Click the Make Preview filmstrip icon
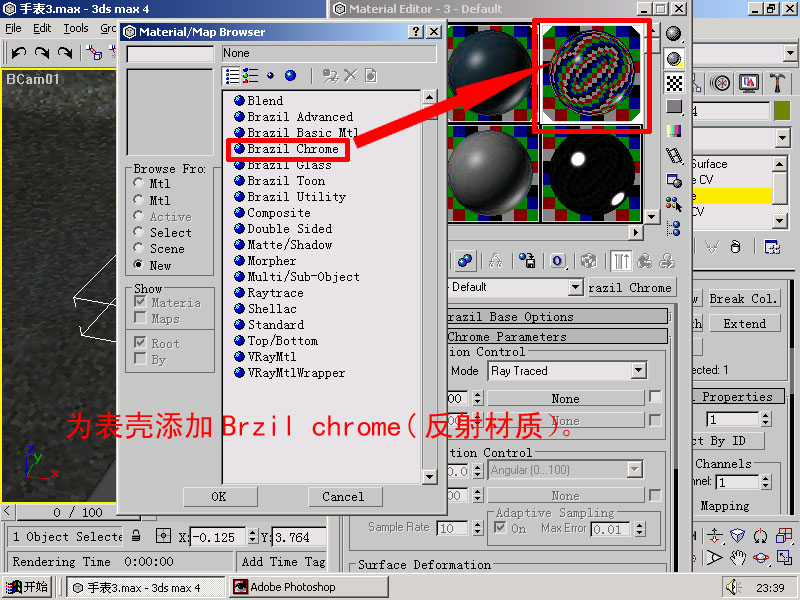Image resolution: width=800 pixels, height=600 pixels. click(674, 156)
